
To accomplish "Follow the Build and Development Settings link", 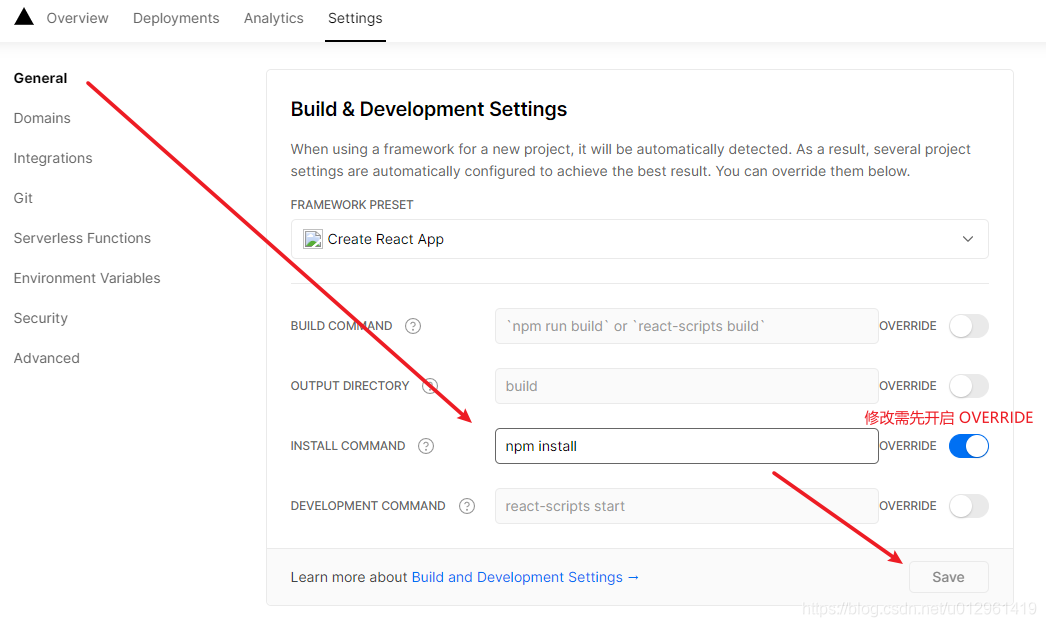I will 525,577.
